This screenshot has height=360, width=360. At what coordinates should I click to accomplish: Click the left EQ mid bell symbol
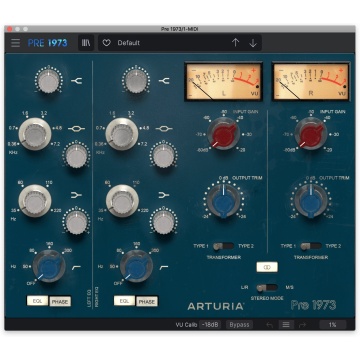pyautogui.click(x=76, y=129)
